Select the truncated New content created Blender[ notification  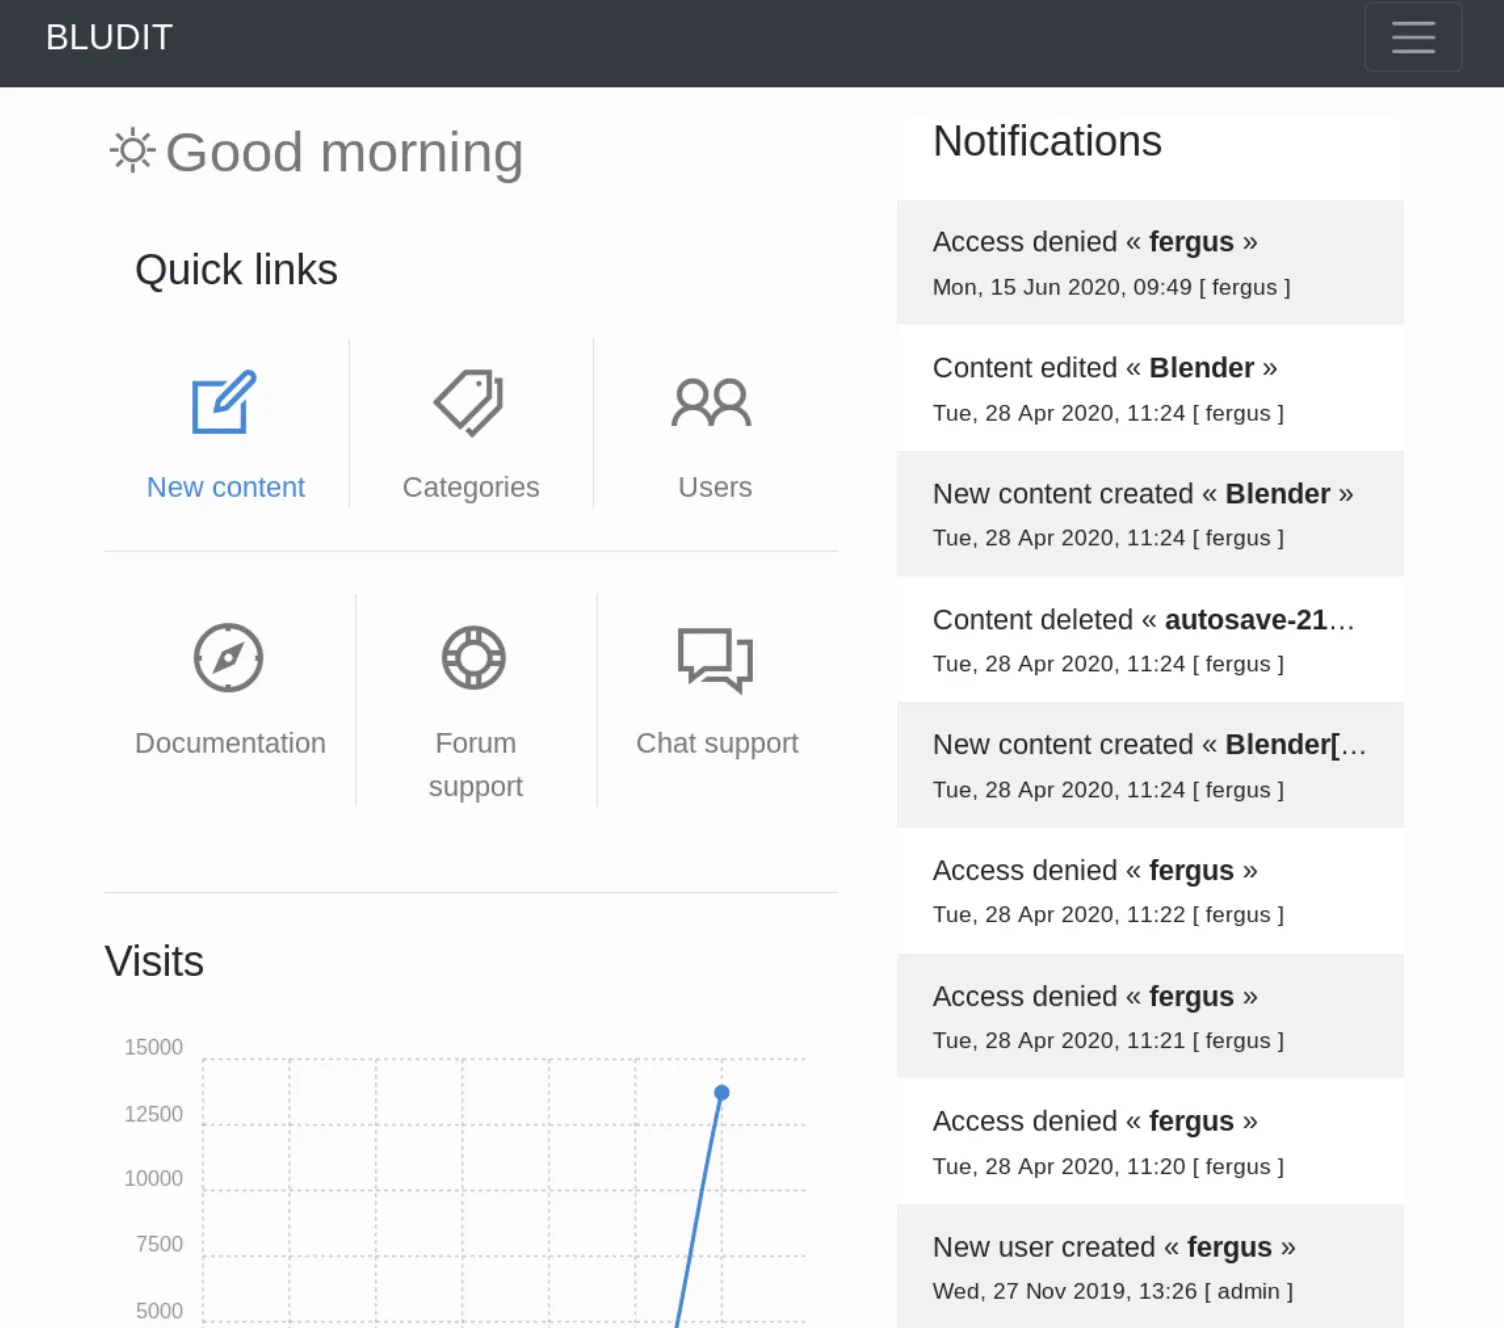1149,765
